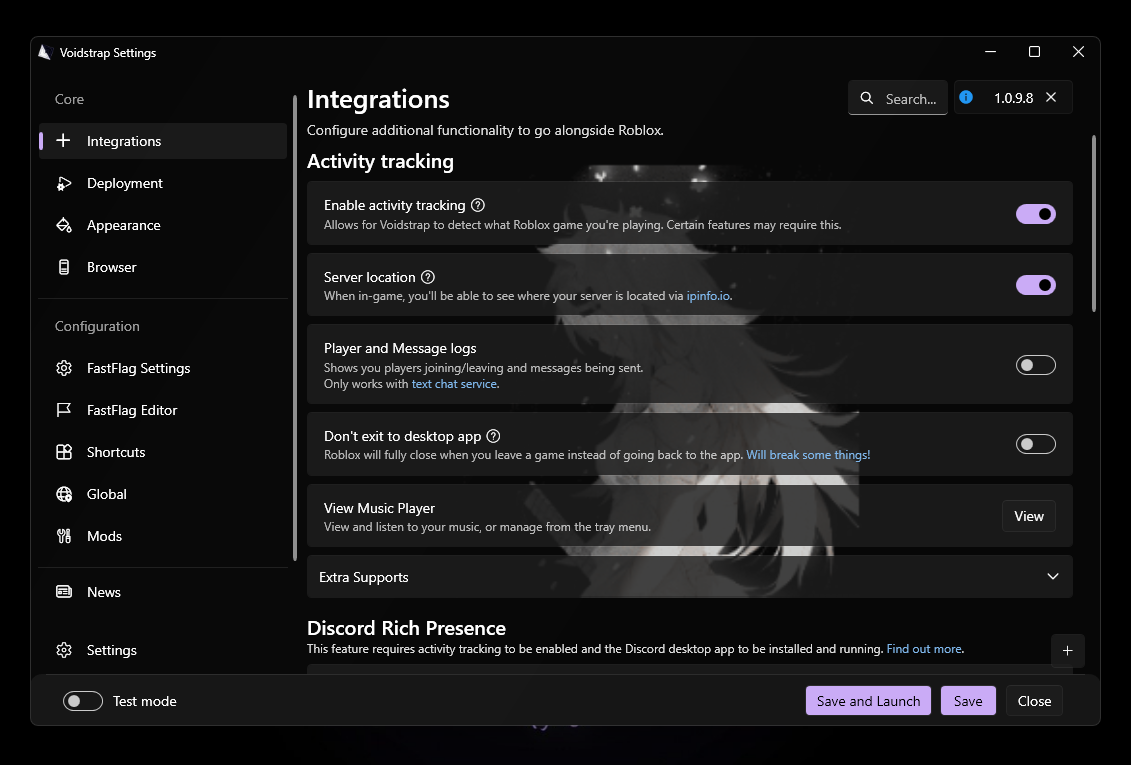1131x765 pixels.
Task: Click the info icon near version 1.0.9.8
Action: pos(965,97)
